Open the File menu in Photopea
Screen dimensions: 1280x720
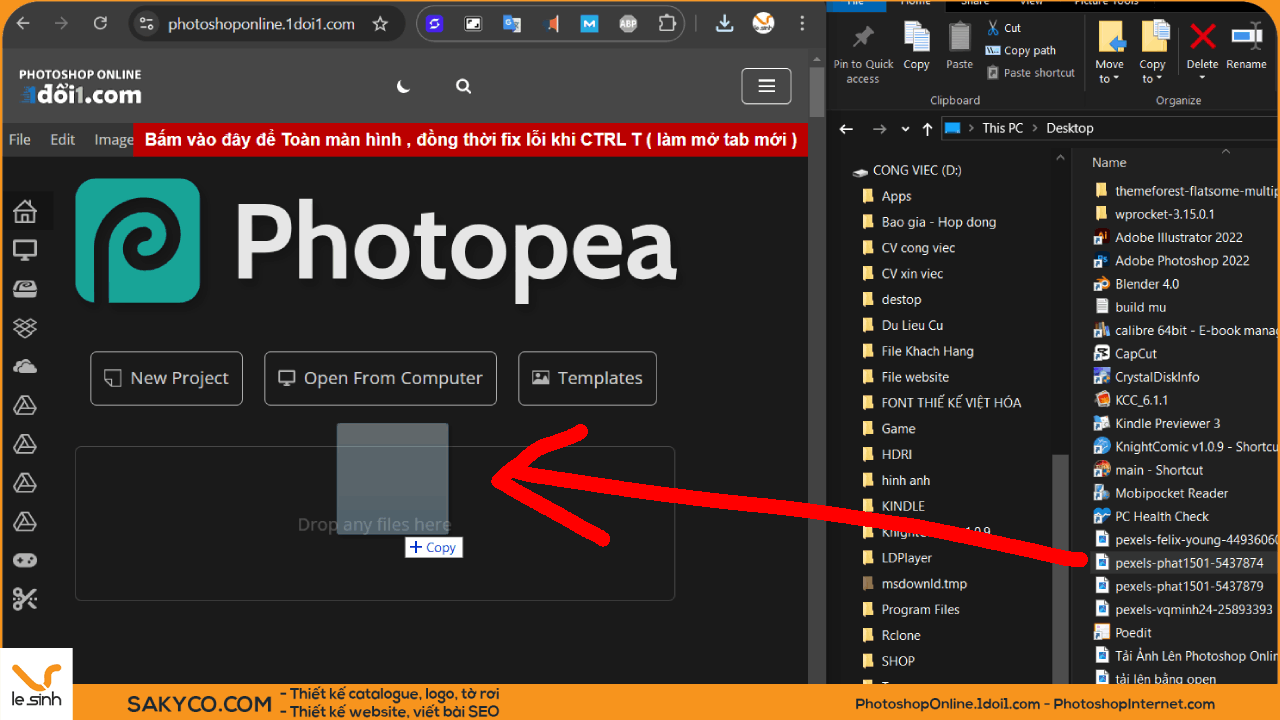tap(20, 140)
